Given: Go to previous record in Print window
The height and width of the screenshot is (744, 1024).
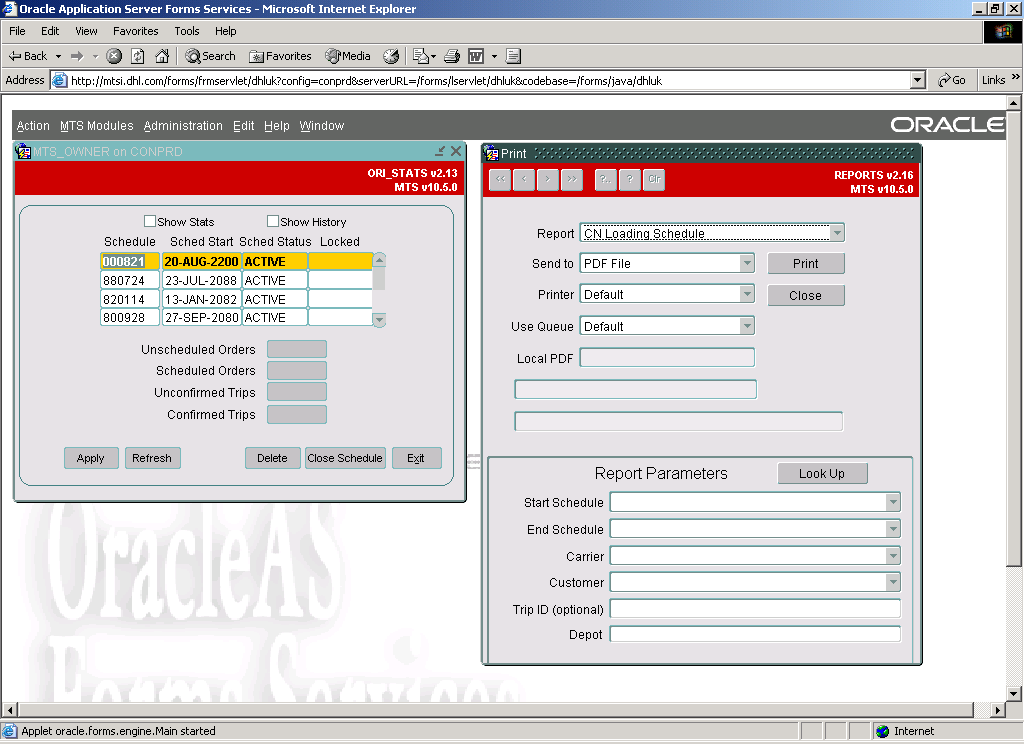Looking at the screenshot, I should (524, 179).
